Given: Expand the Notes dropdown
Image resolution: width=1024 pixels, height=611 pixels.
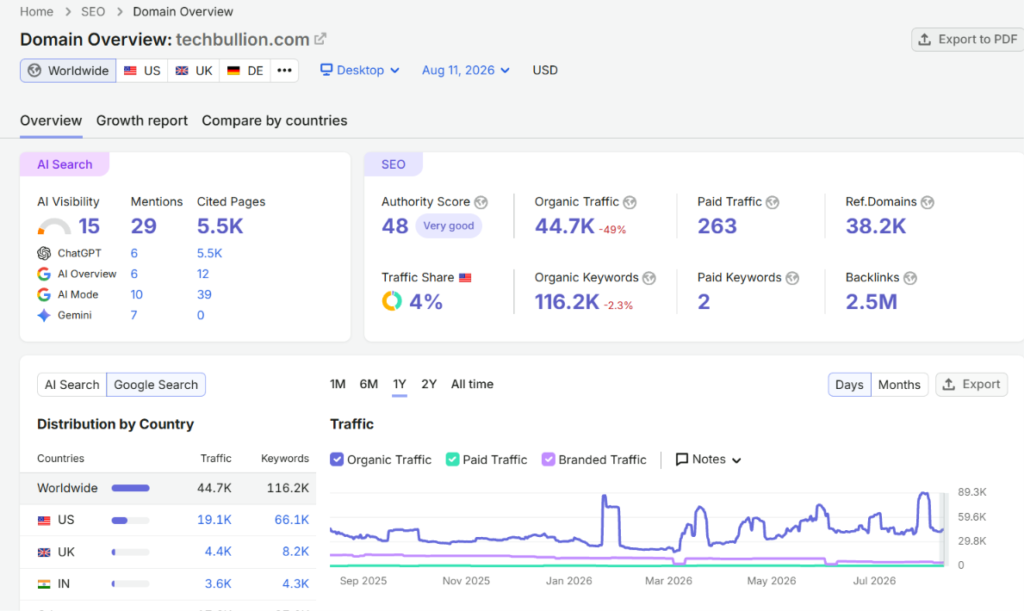Looking at the screenshot, I should click(709, 460).
